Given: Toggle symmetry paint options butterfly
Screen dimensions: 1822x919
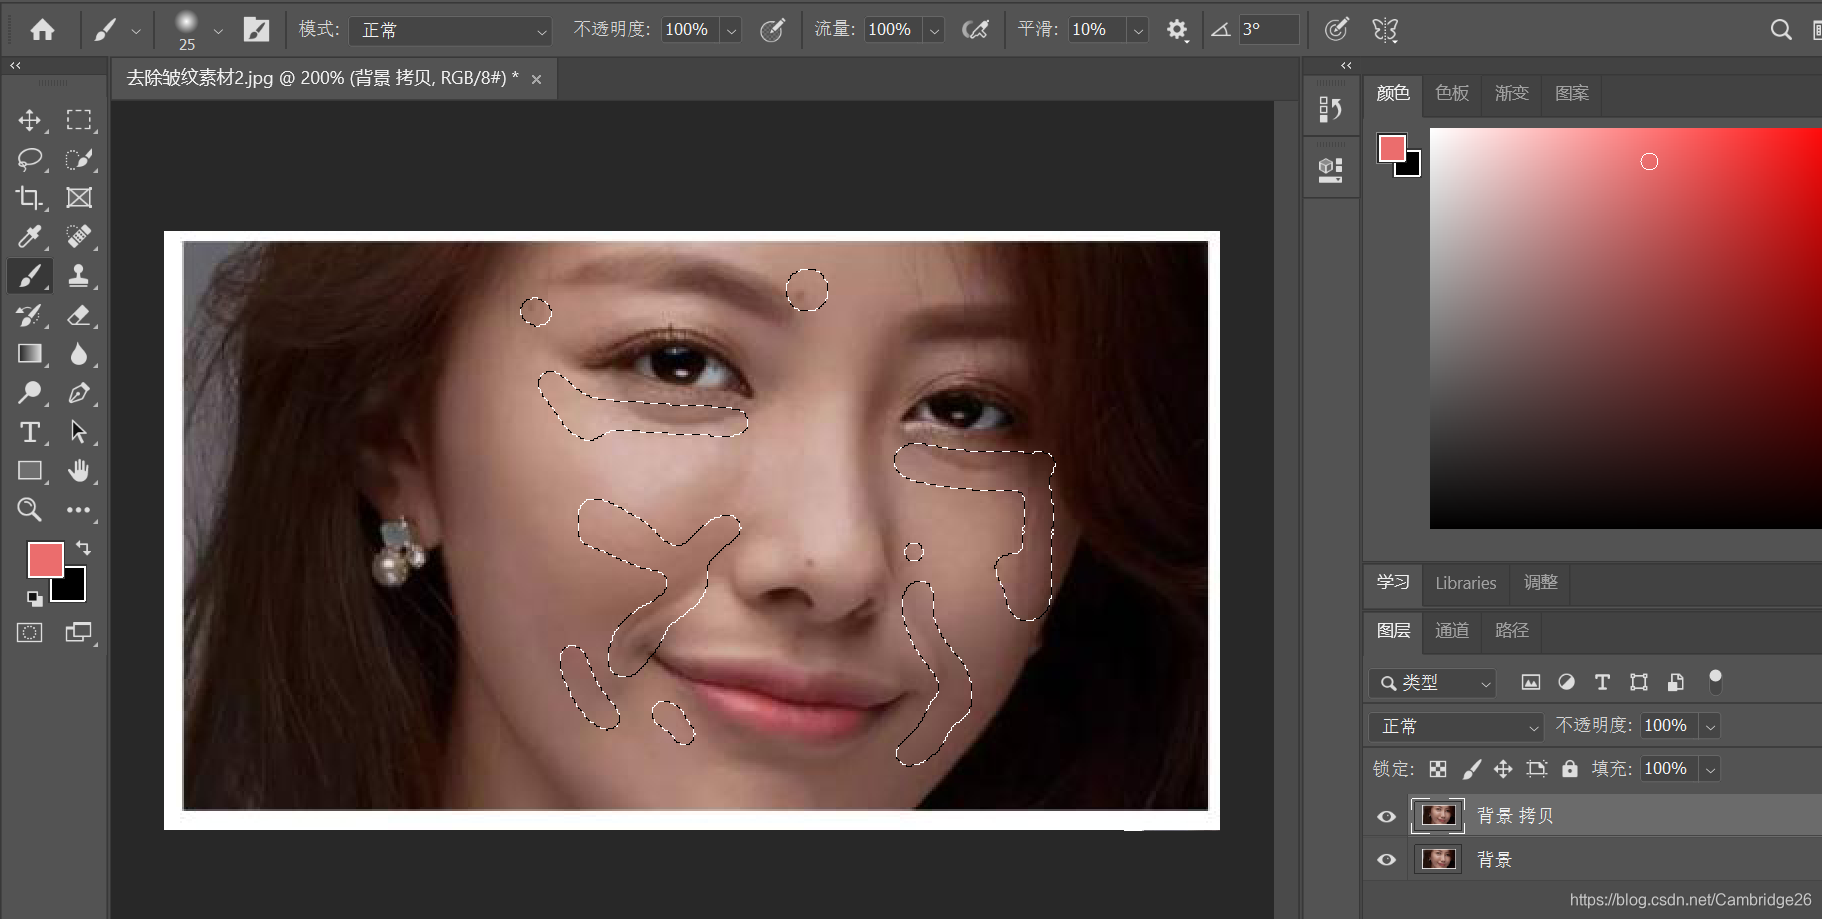Looking at the screenshot, I should tap(1385, 30).
